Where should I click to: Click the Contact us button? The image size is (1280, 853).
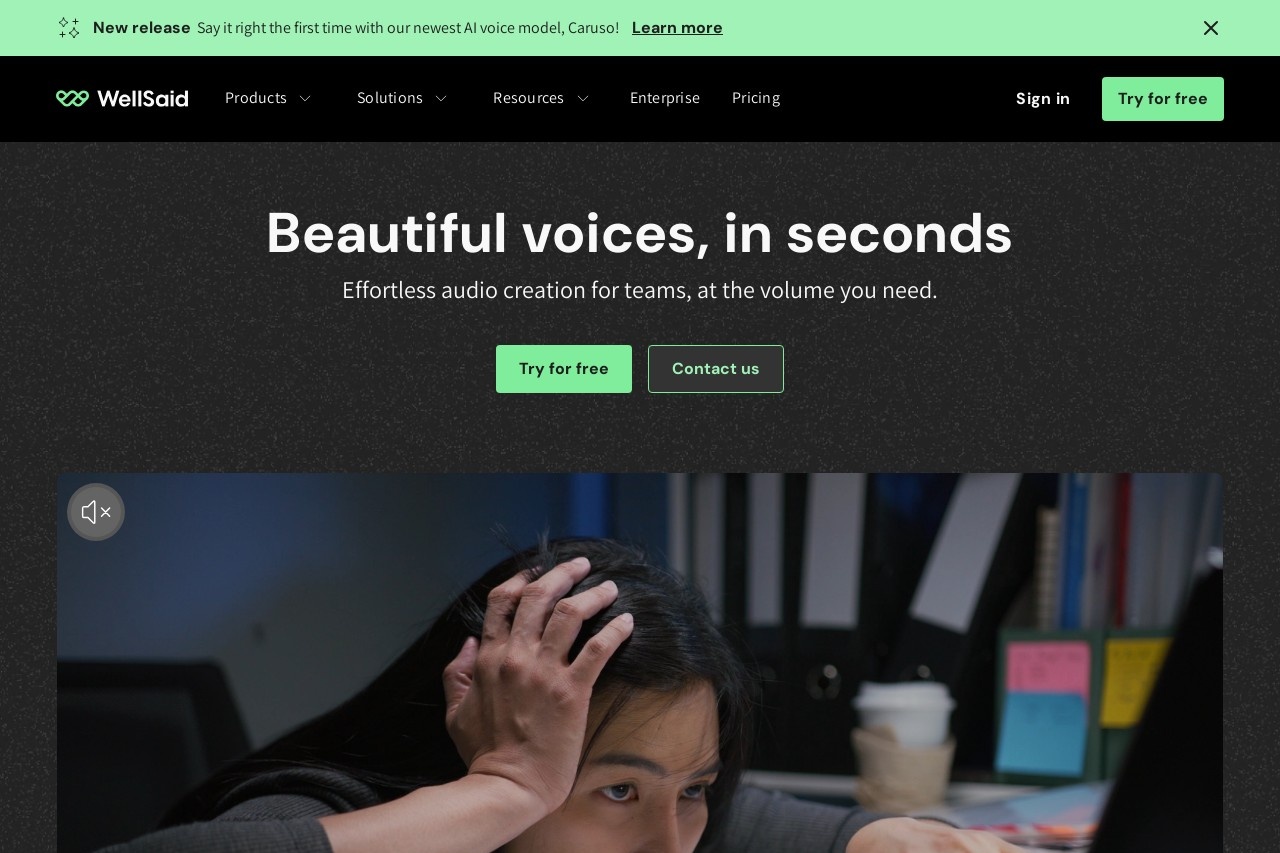(x=716, y=369)
